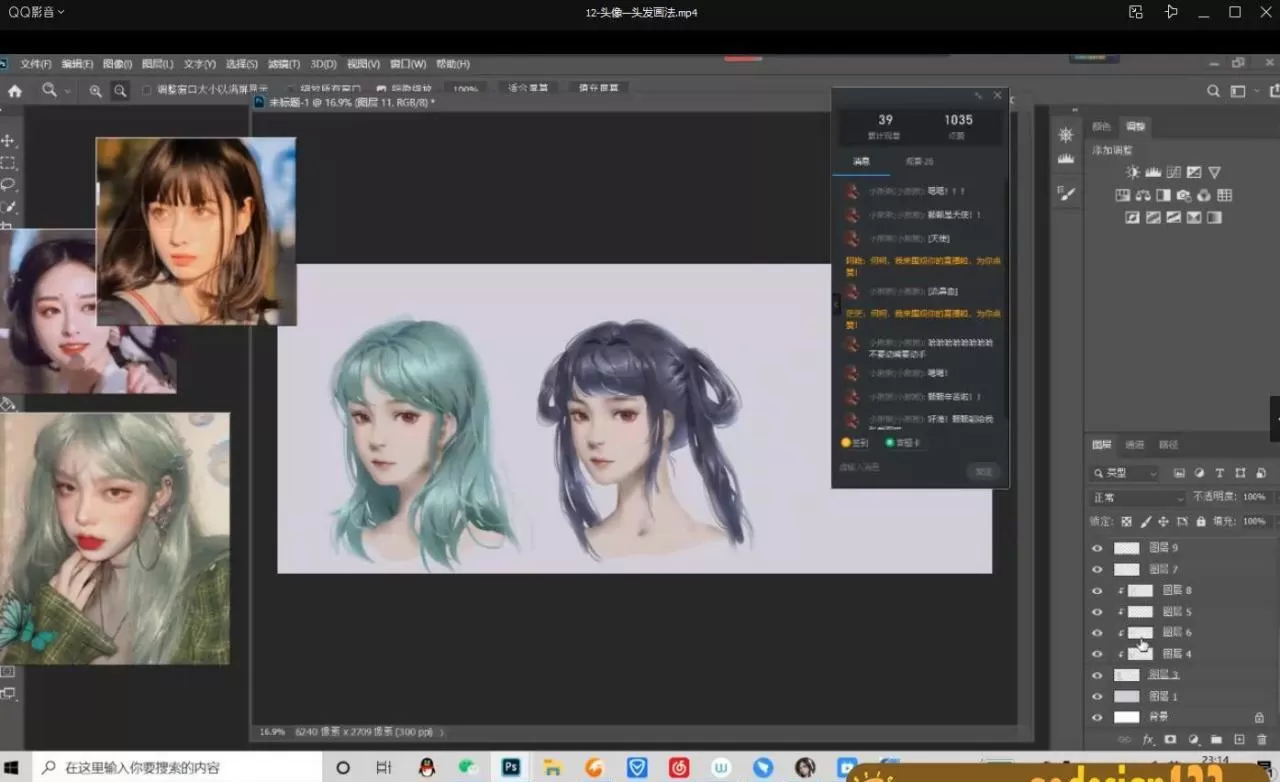
Task: Enable the resize window to fit checkbox
Action: point(147,90)
